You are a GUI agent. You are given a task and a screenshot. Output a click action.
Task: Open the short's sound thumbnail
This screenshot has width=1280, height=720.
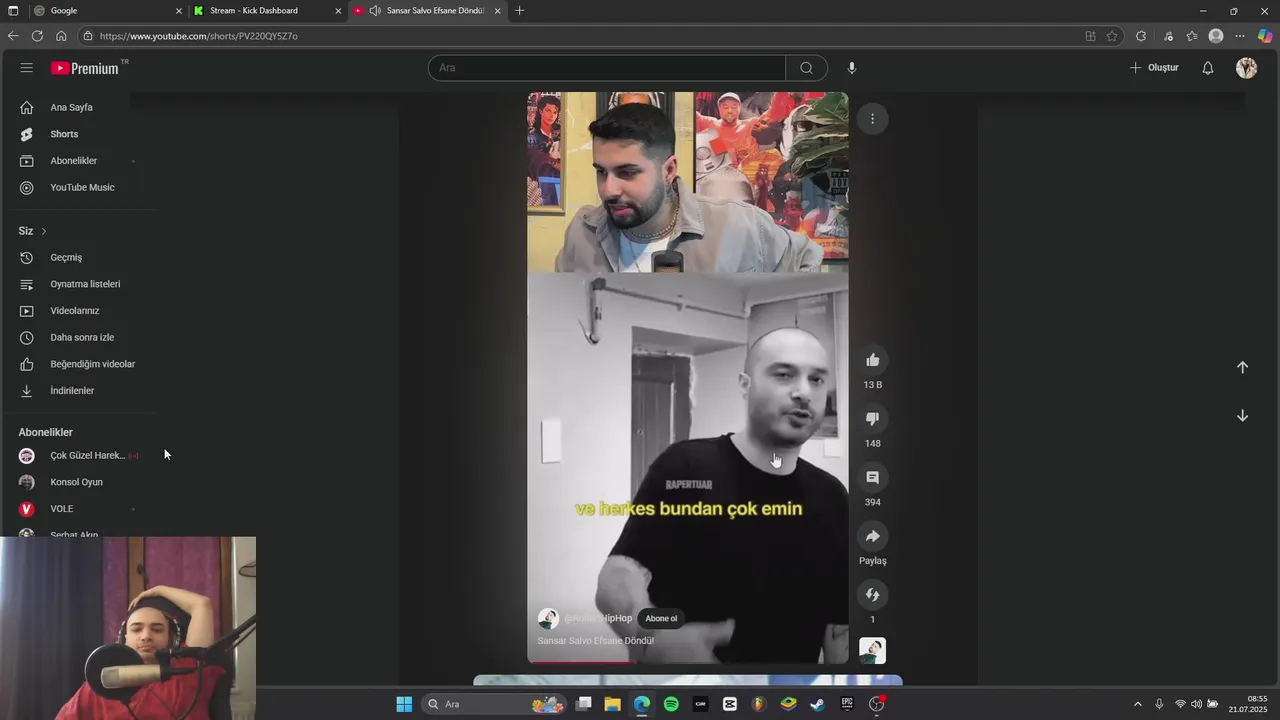click(873, 651)
